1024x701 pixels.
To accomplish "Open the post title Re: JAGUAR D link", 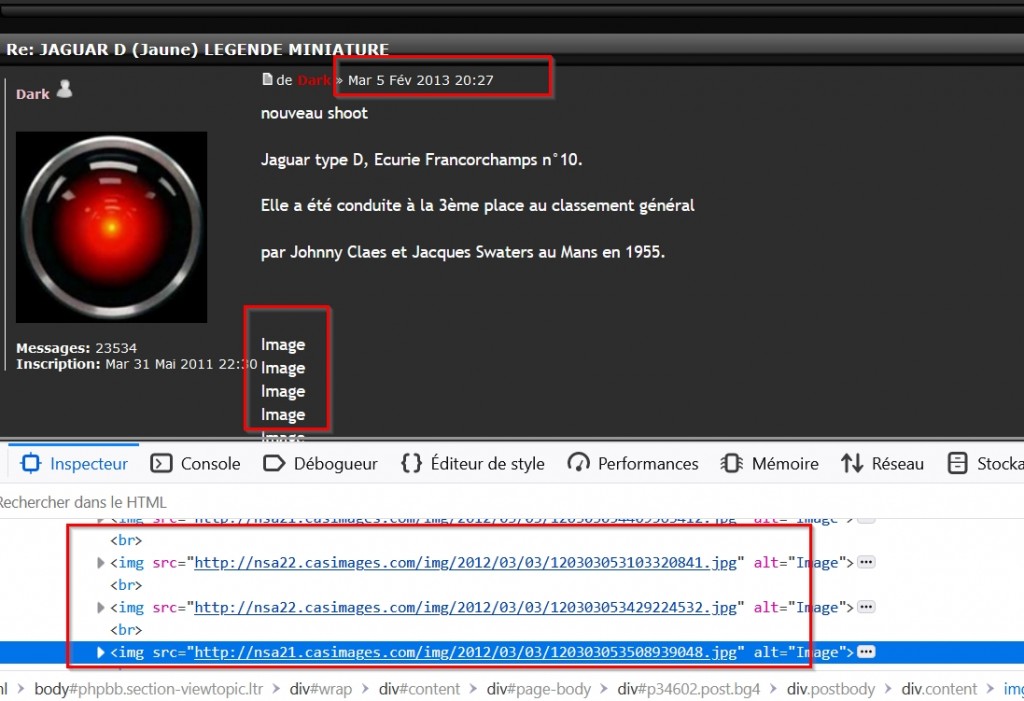I will 197,50.
